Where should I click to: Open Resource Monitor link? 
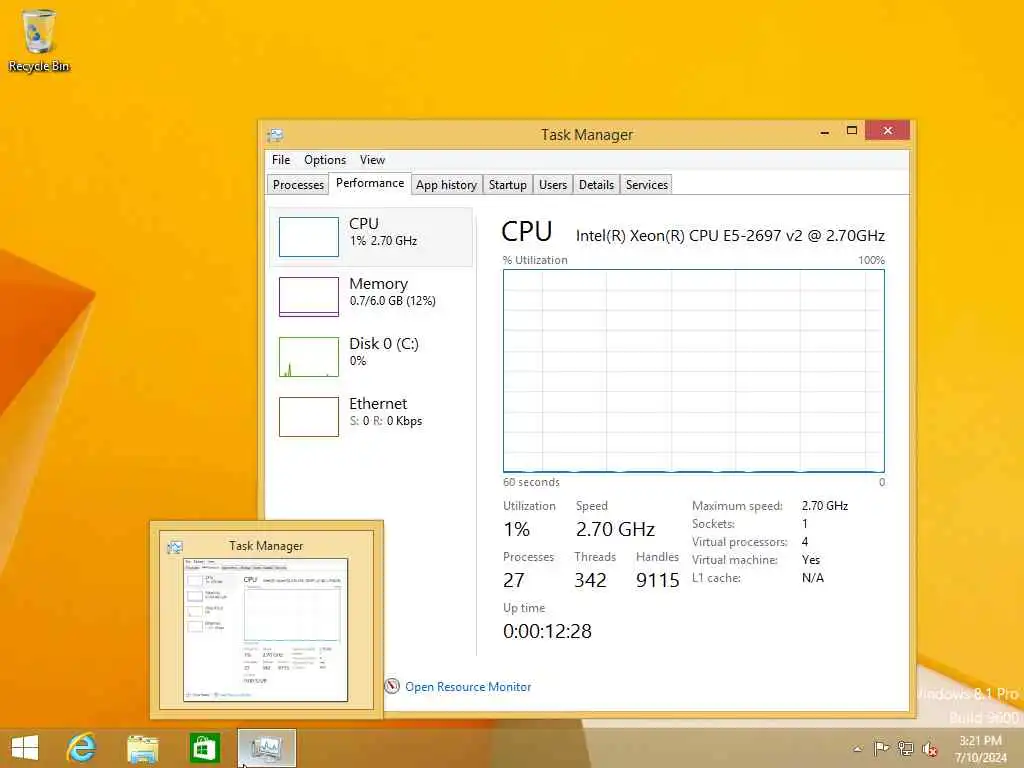(x=468, y=687)
